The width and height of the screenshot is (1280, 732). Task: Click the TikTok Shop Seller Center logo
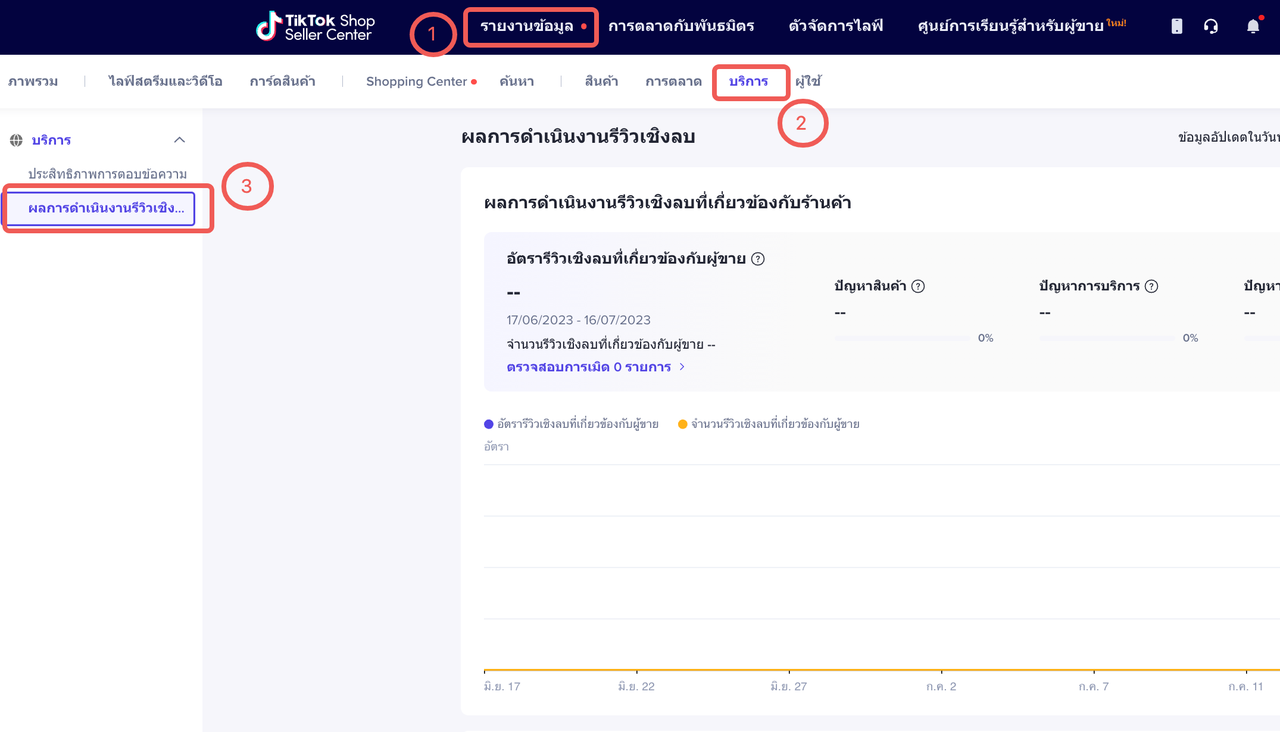pyautogui.click(x=315, y=27)
